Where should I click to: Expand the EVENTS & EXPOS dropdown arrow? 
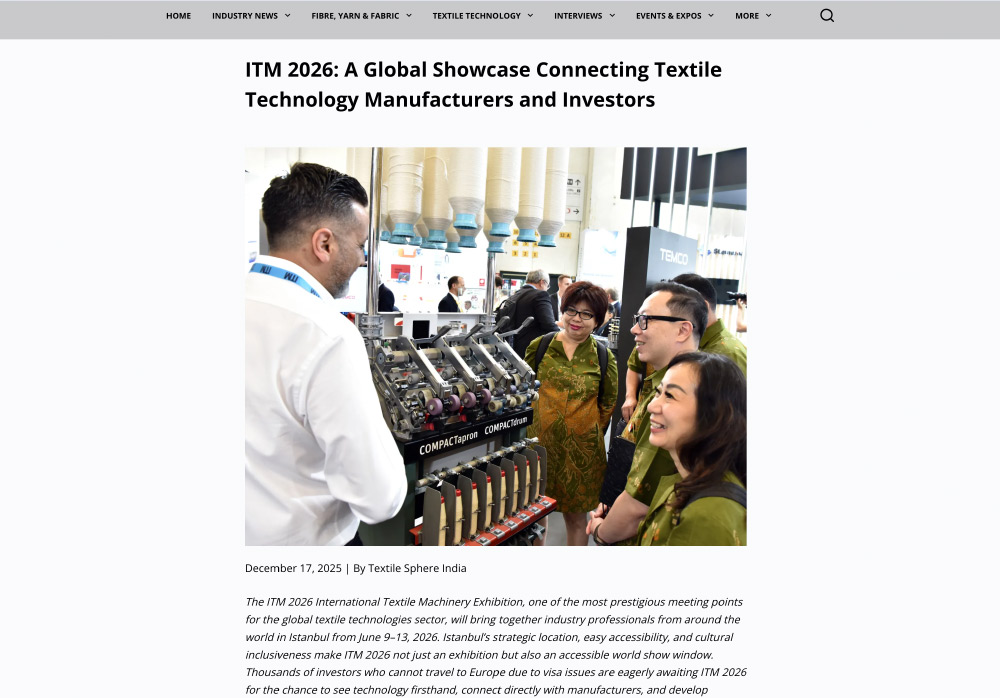[711, 16]
